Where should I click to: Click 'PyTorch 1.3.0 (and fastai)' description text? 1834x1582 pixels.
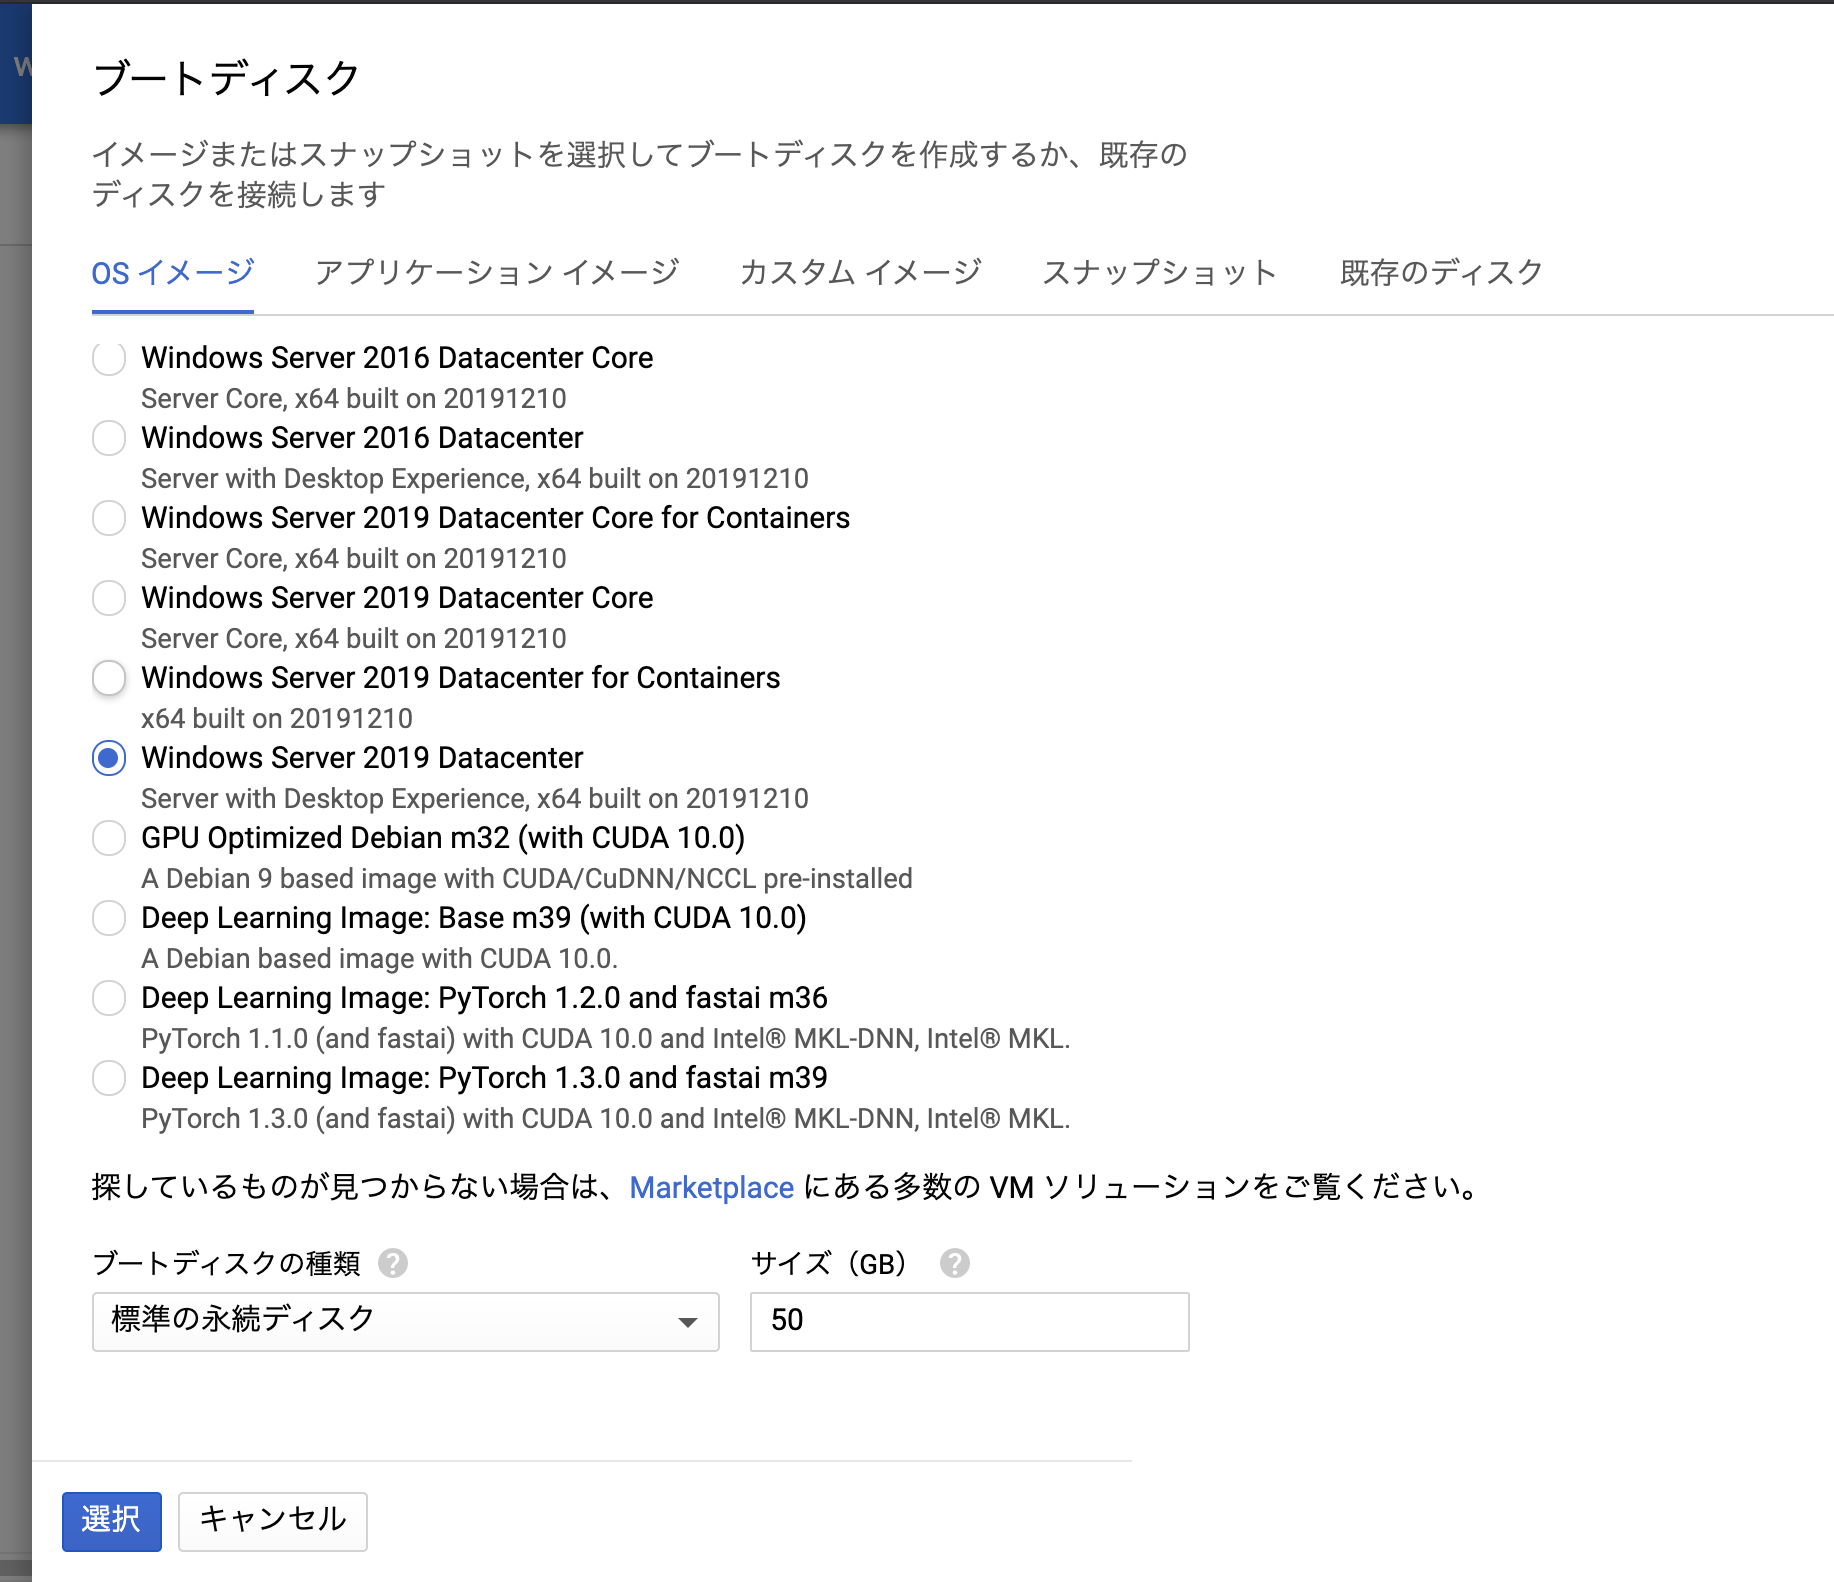point(605,1119)
